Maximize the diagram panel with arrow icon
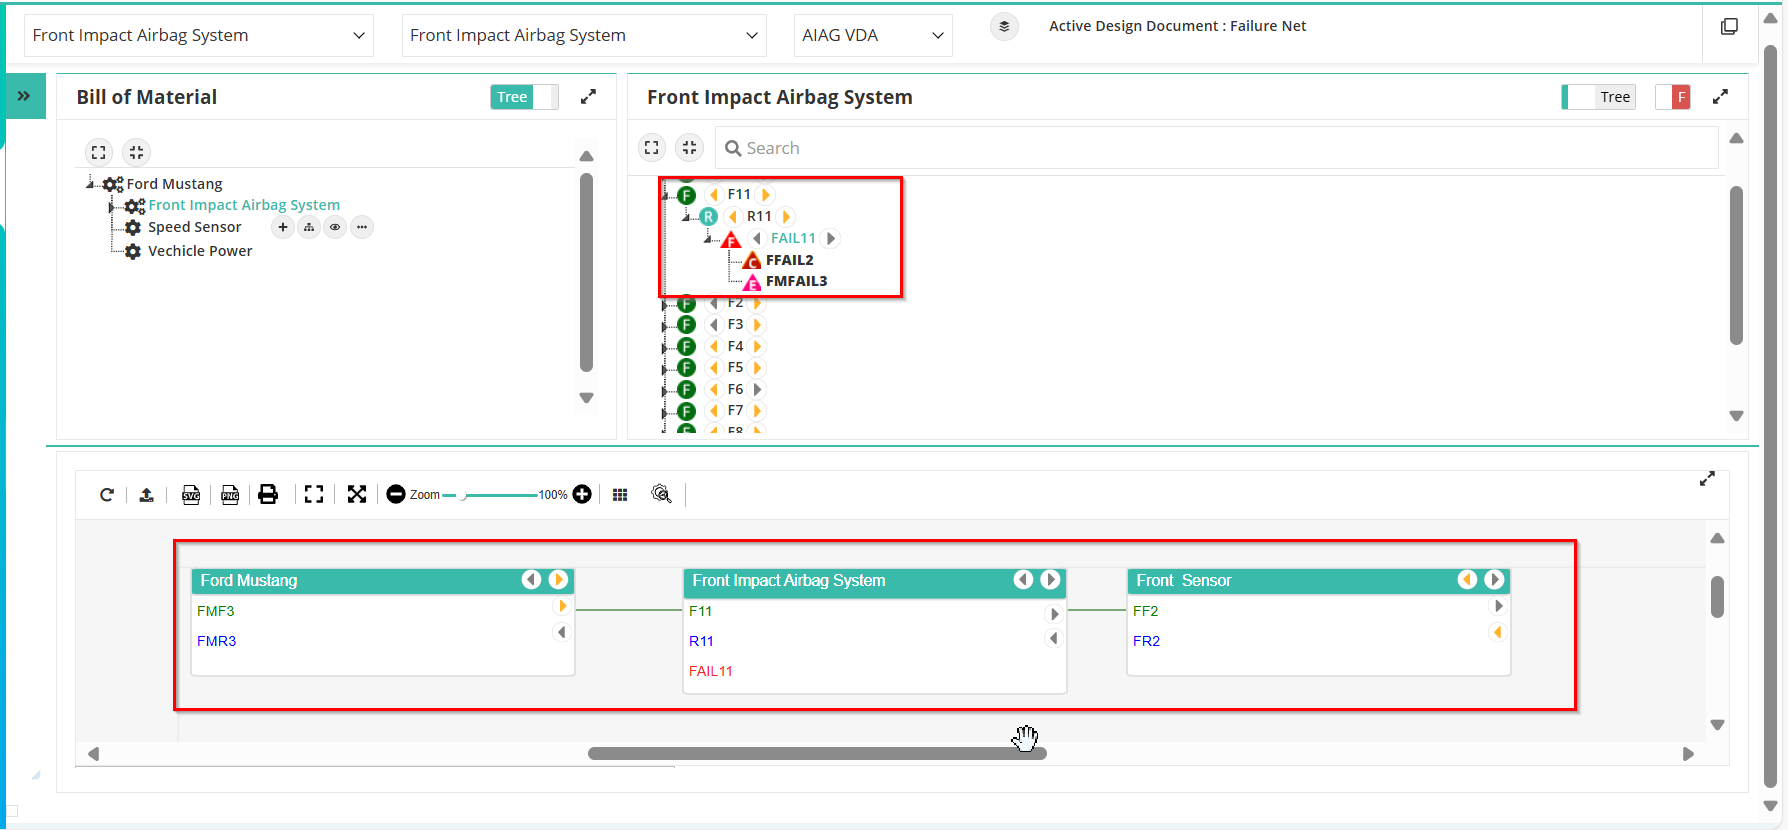The width and height of the screenshot is (1788, 830). [1707, 479]
